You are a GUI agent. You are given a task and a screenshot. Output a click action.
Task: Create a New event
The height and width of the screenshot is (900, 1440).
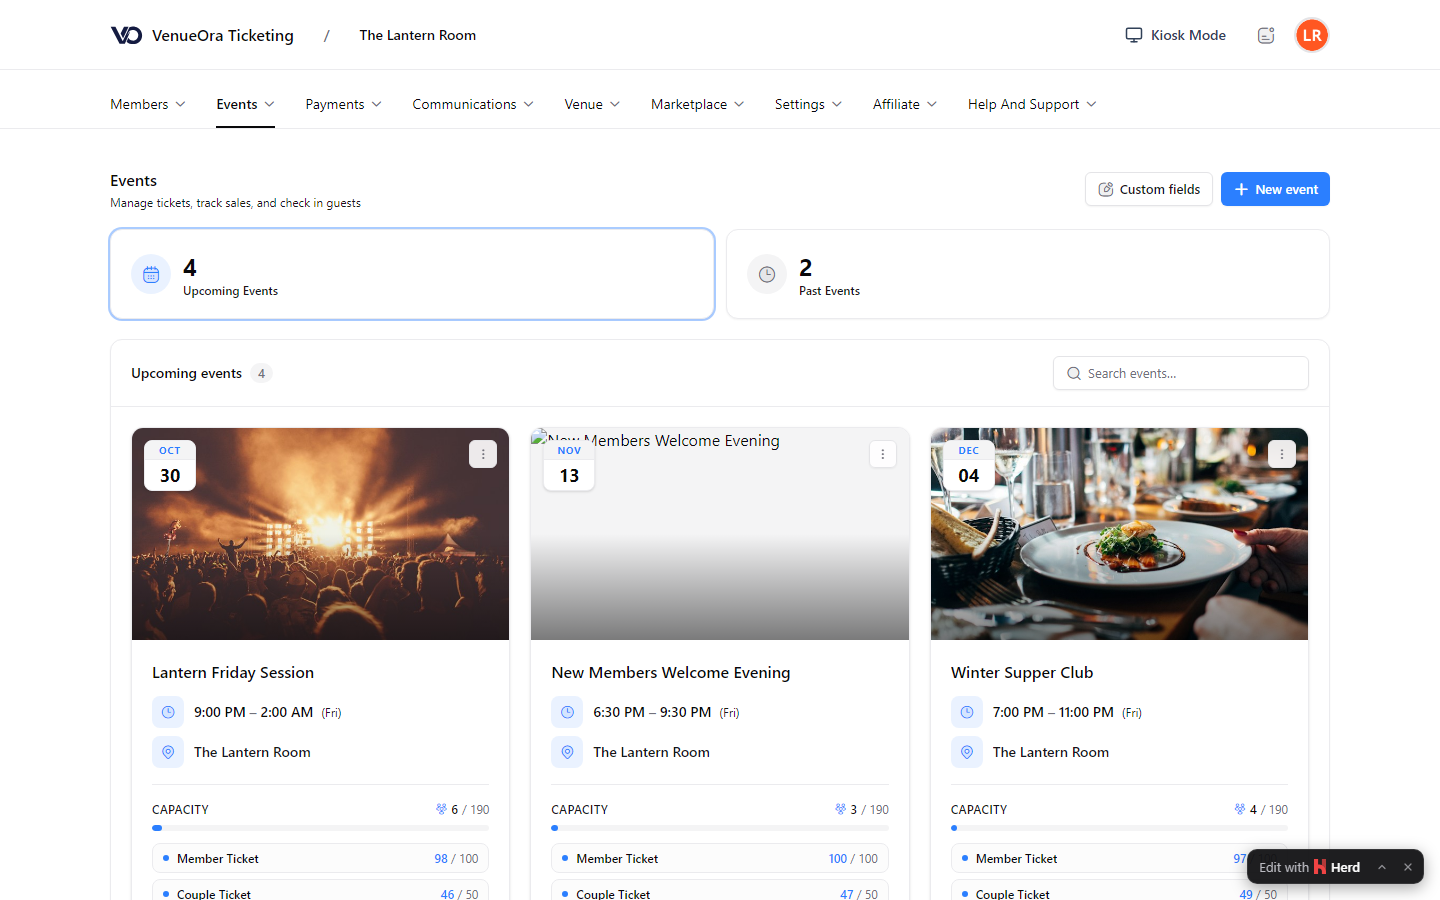click(1275, 189)
